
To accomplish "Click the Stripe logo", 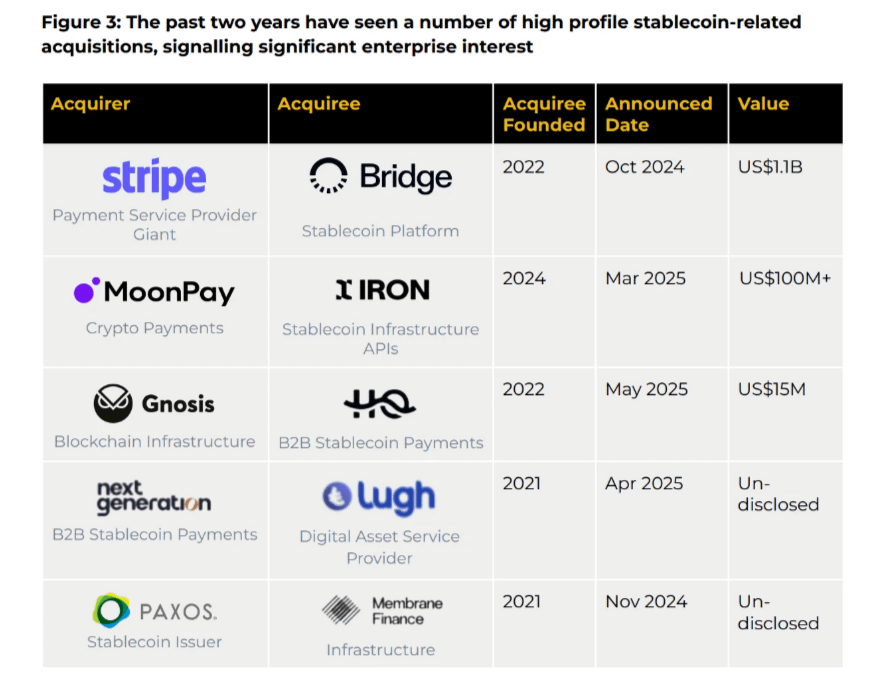I will pos(154,179).
